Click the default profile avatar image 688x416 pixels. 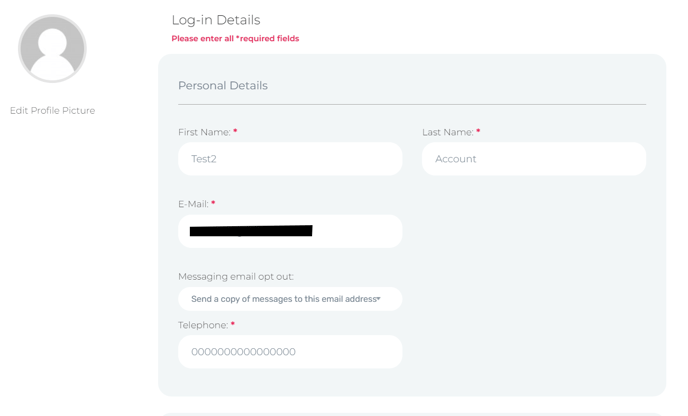tap(52, 48)
